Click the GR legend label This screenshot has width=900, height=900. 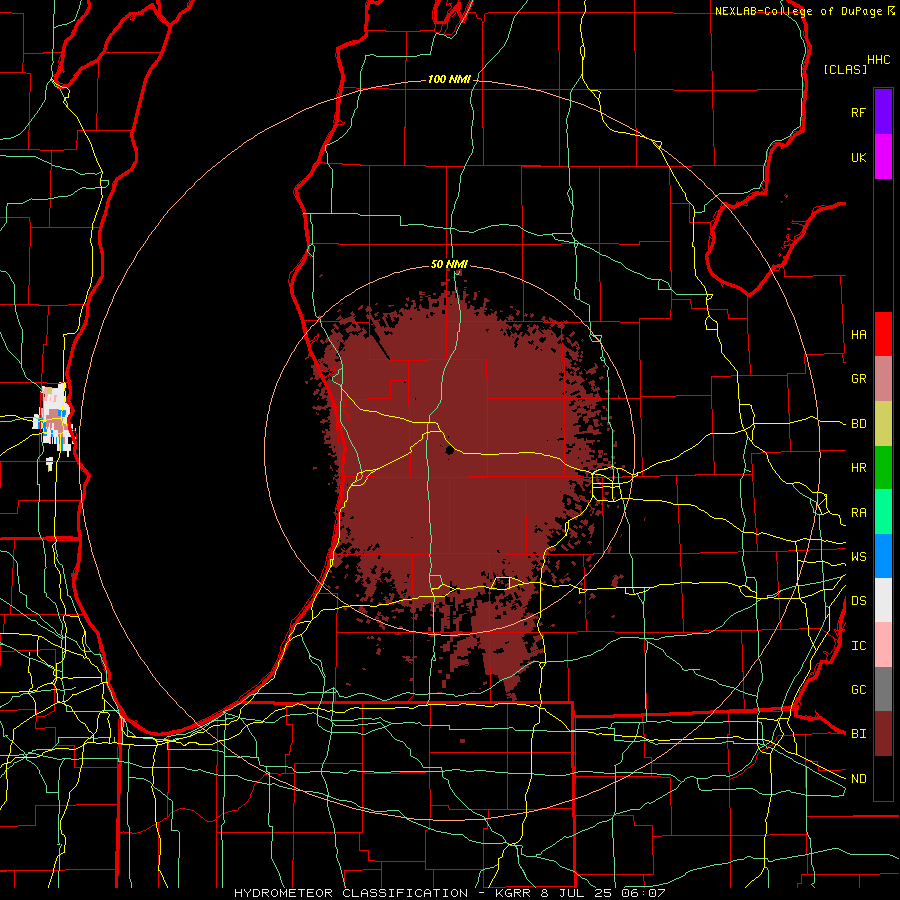(x=858, y=379)
